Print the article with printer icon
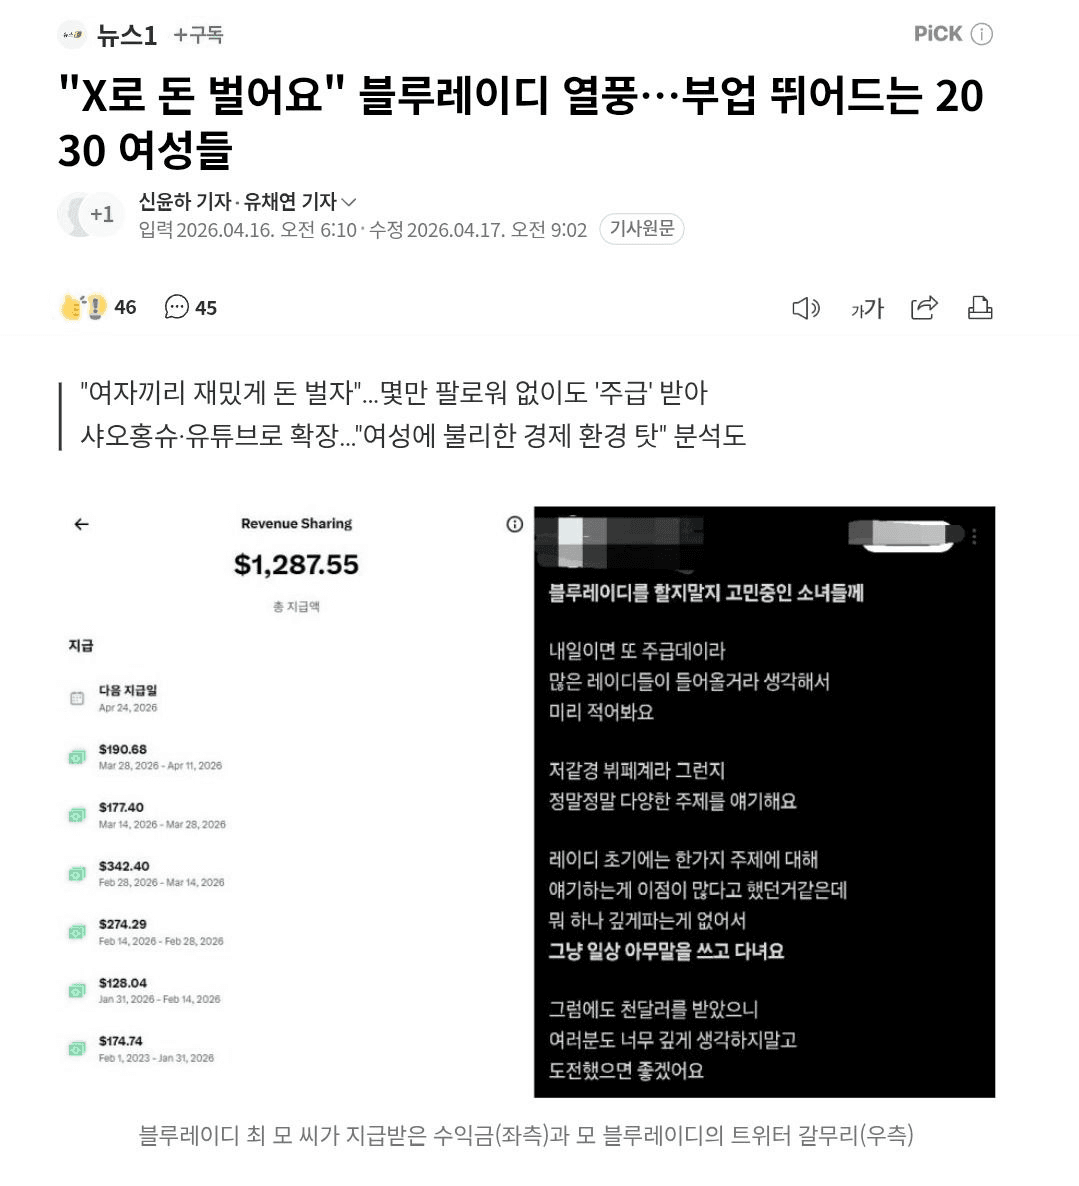Viewport: 1079px width, 1186px height. (x=980, y=307)
